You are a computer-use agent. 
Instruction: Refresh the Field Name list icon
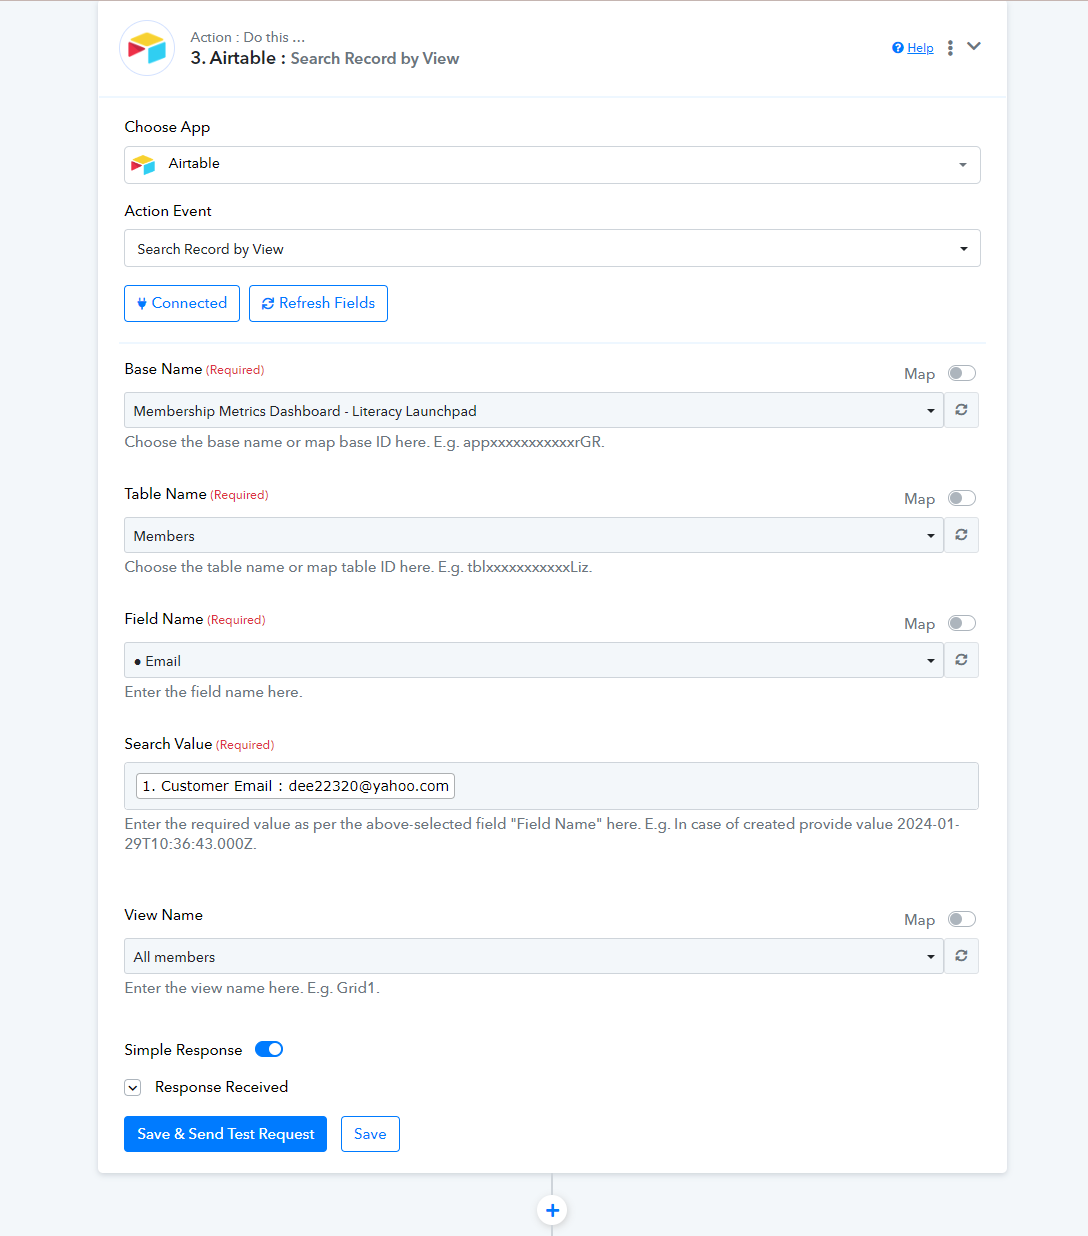961,660
